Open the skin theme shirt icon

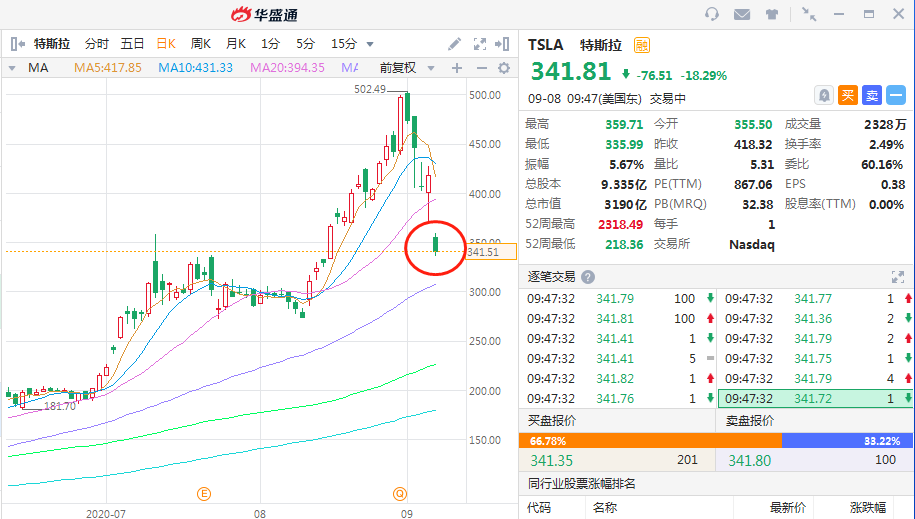point(772,14)
